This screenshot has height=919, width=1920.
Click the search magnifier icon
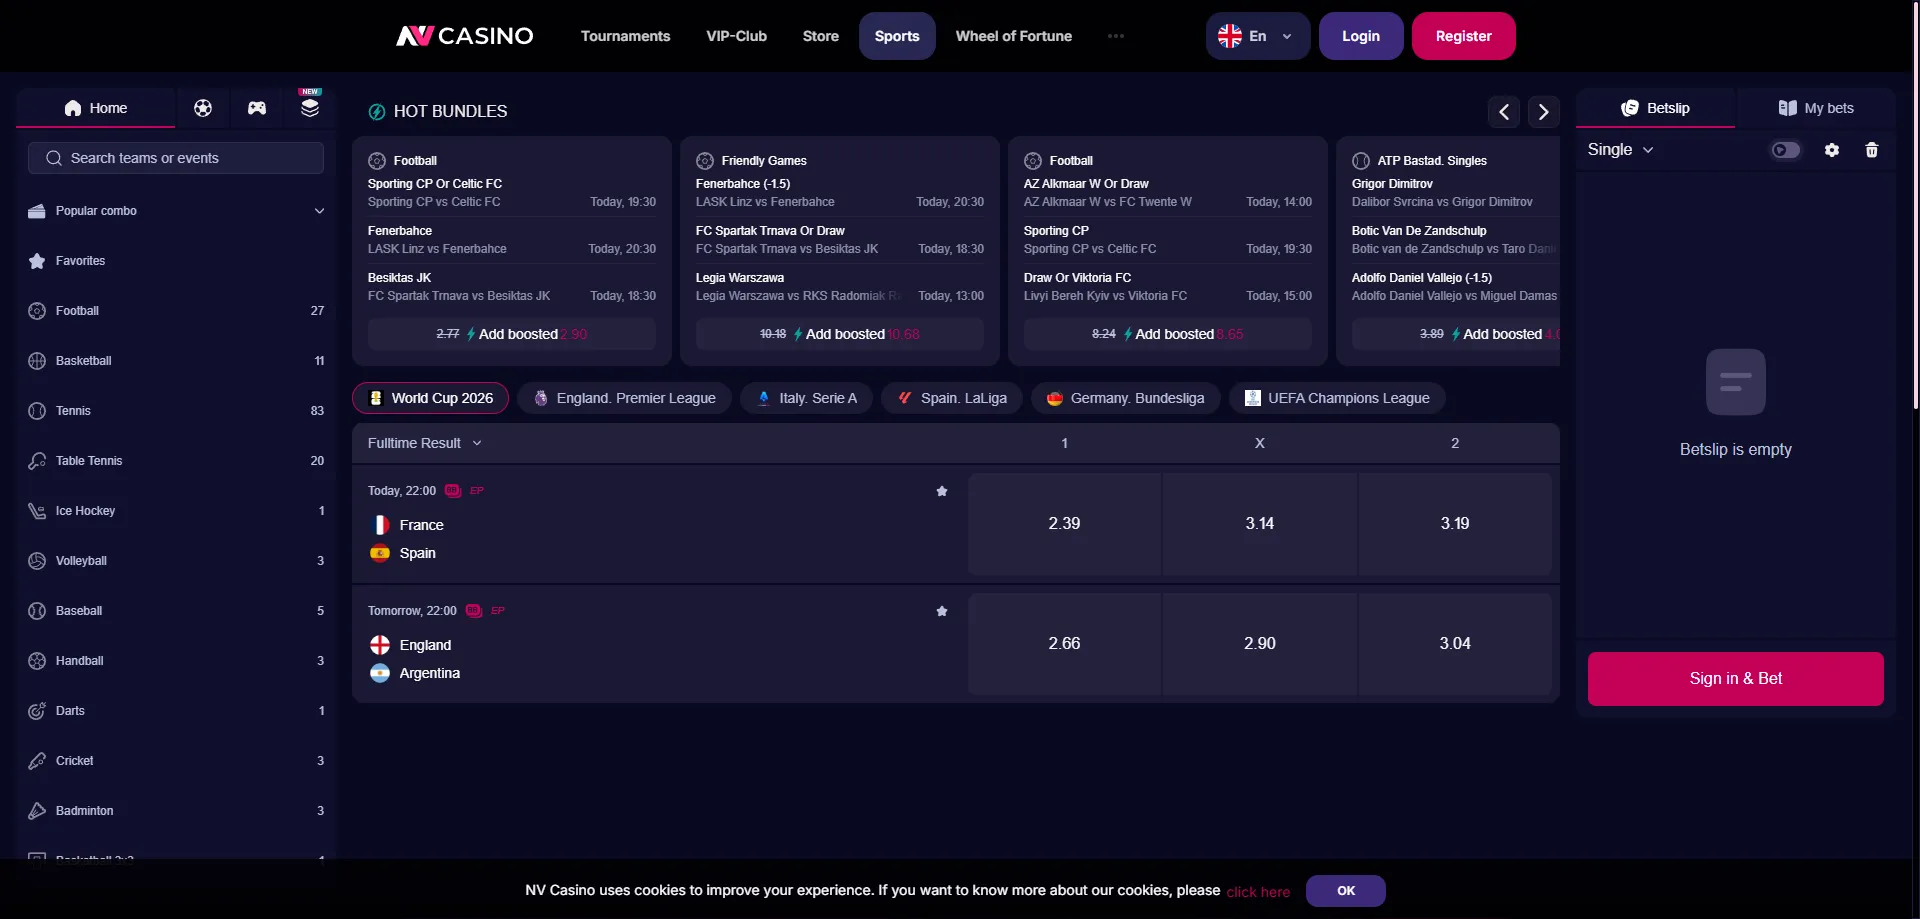click(54, 158)
